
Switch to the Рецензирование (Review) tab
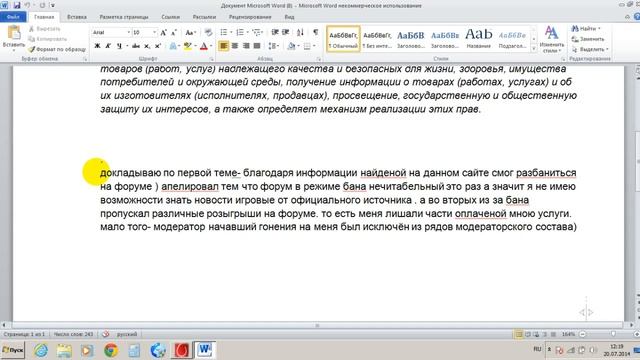click(250, 17)
